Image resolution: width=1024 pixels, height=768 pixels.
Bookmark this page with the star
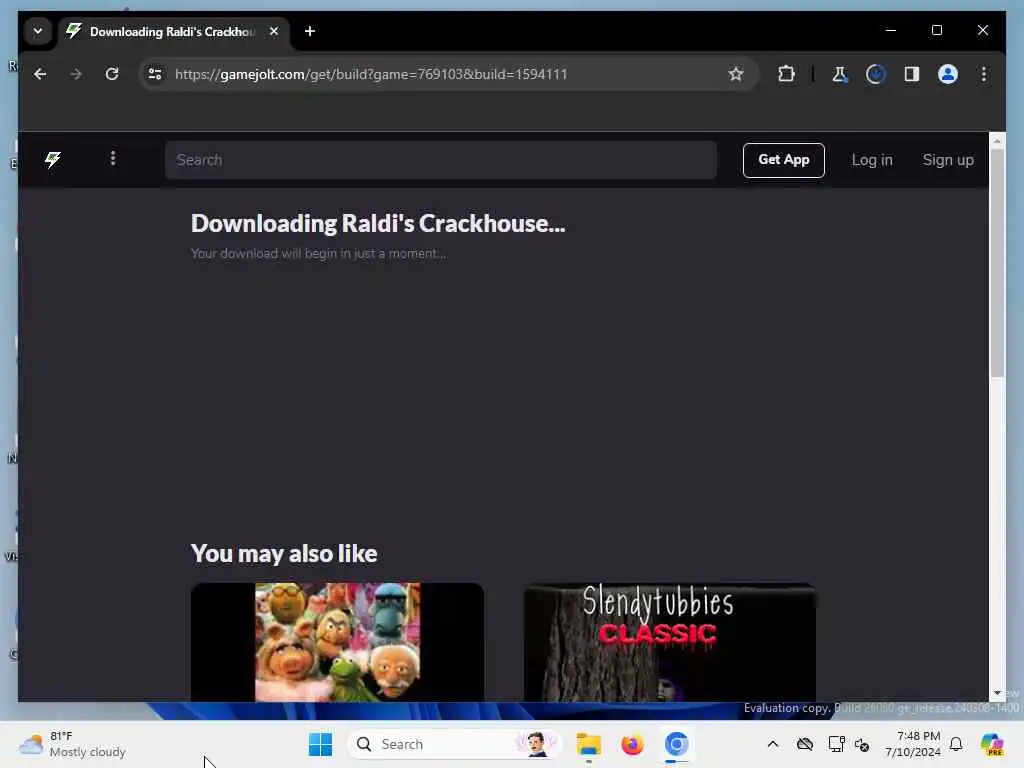pyautogui.click(x=736, y=74)
